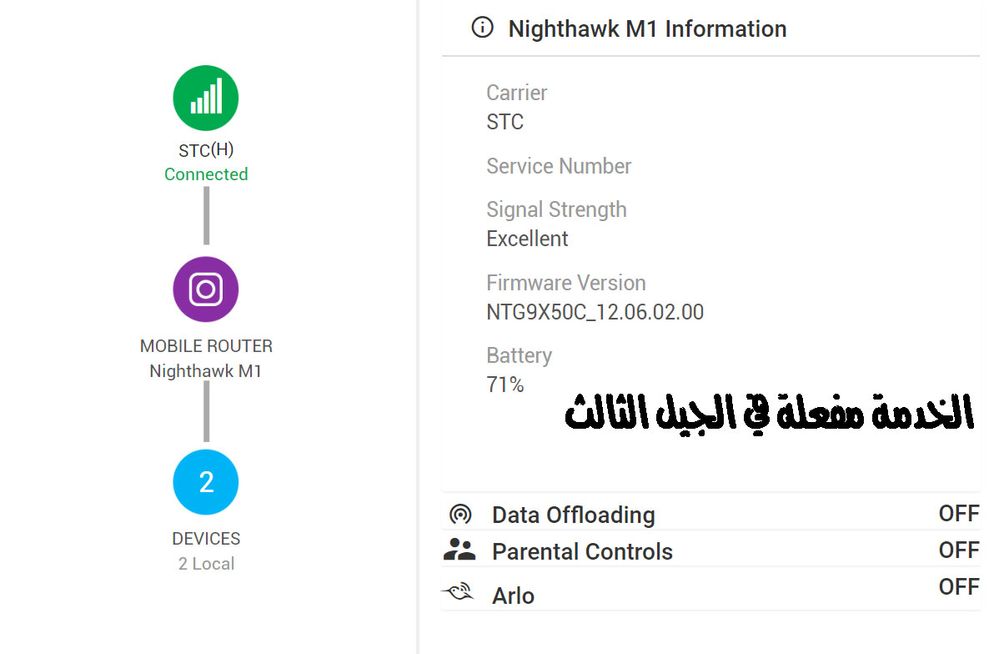Click the 2 Local devices text
999x654 pixels.
[x=206, y=563]
